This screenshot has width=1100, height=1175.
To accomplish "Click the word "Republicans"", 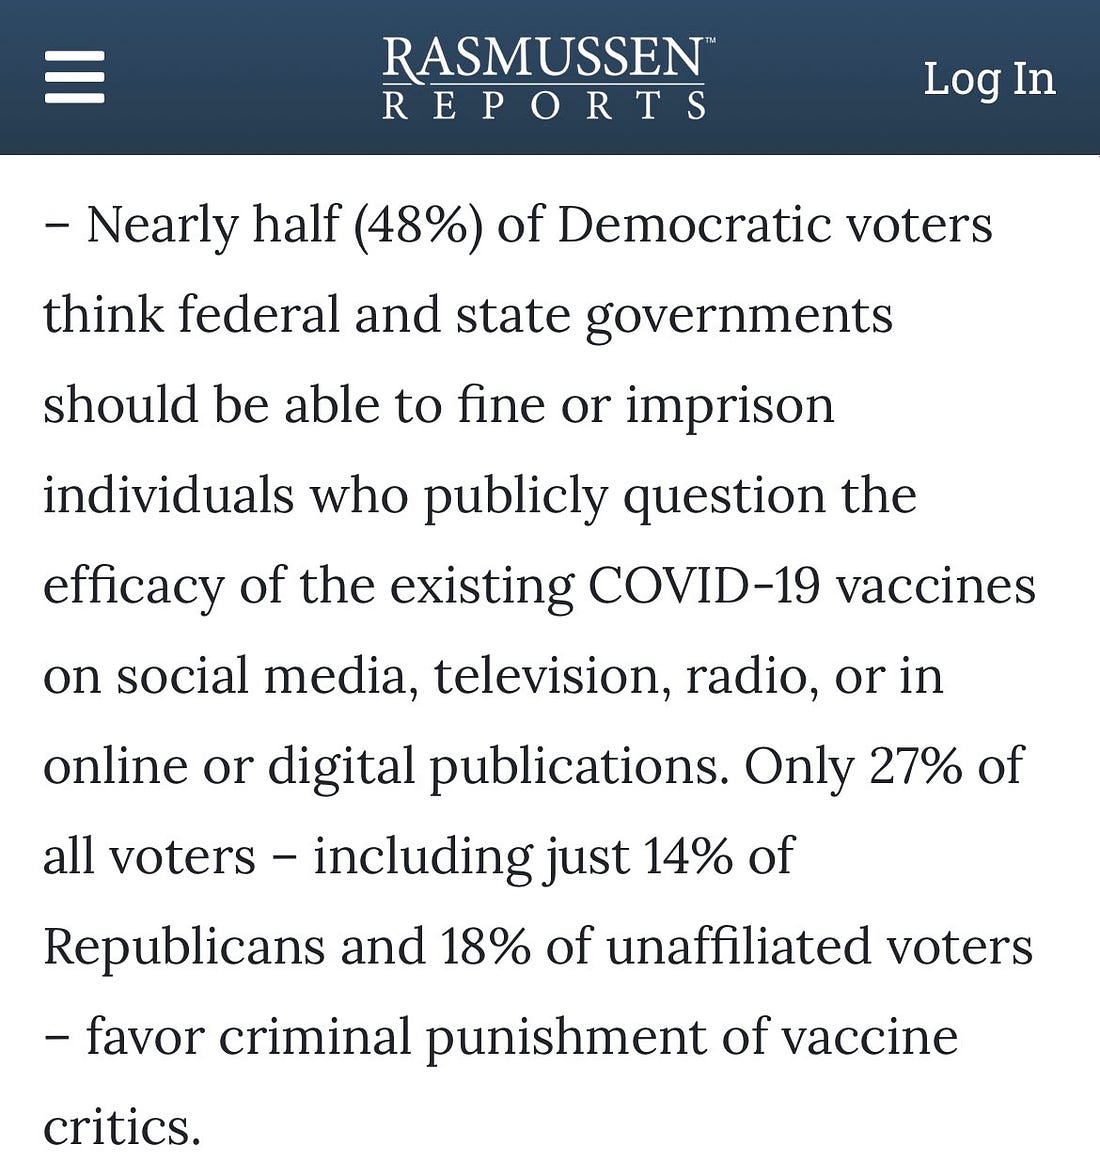I will (x=184, y=947).
